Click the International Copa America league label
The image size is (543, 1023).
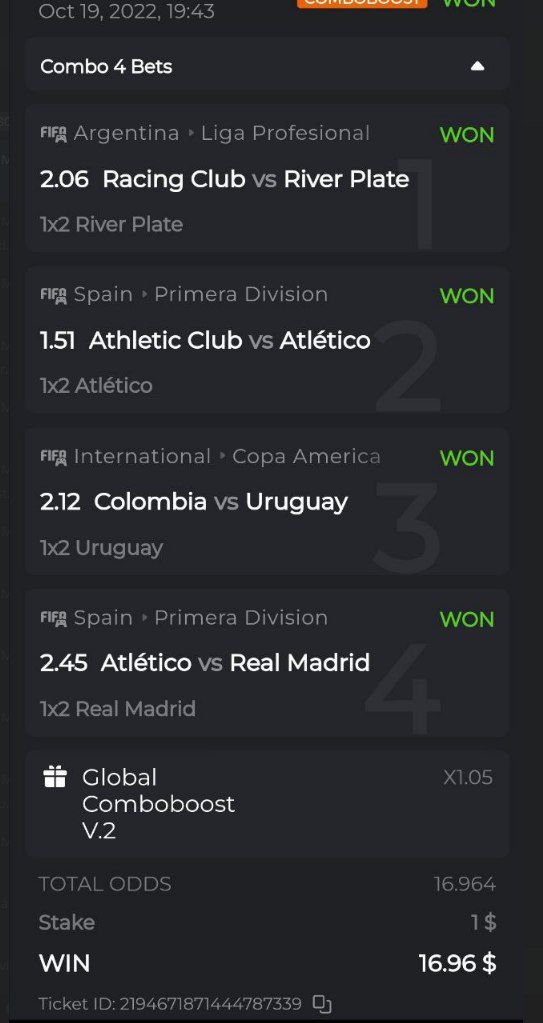coord(227,456)
